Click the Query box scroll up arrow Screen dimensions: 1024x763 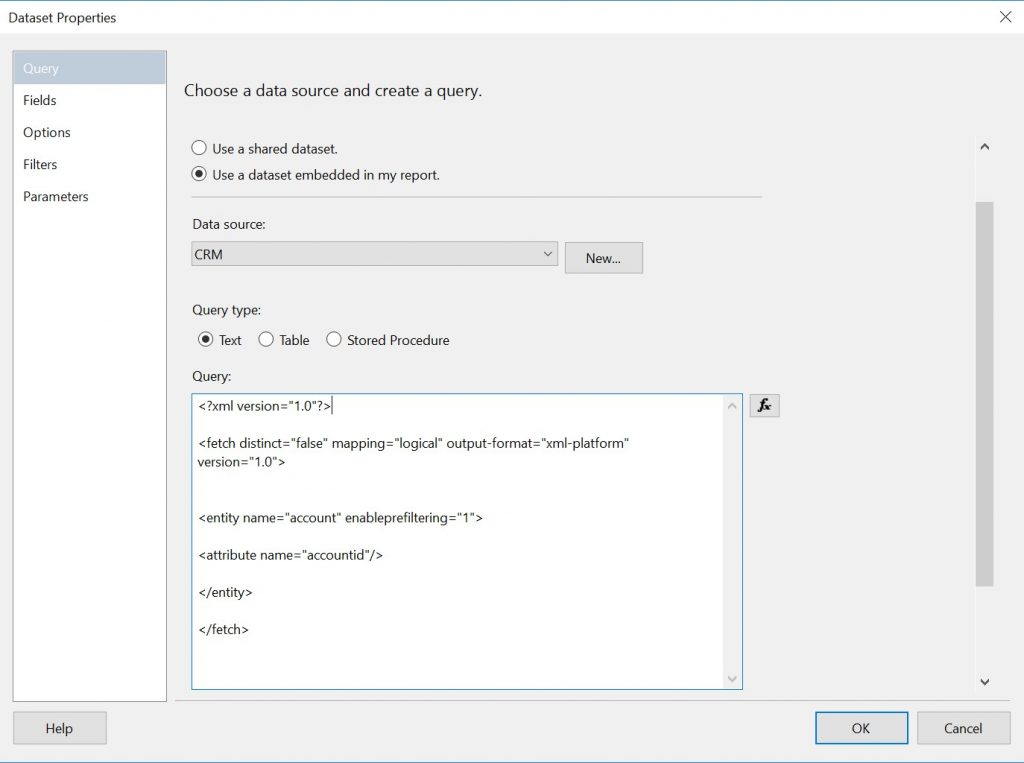point(731,405)
